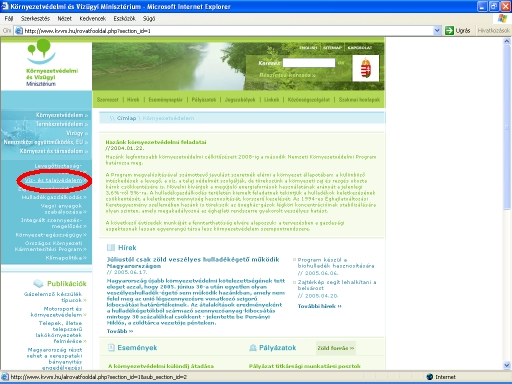This screenshot has height=384, width=512.
Task: Click the Internet zone globe icon
Action: tap(430, 377)
